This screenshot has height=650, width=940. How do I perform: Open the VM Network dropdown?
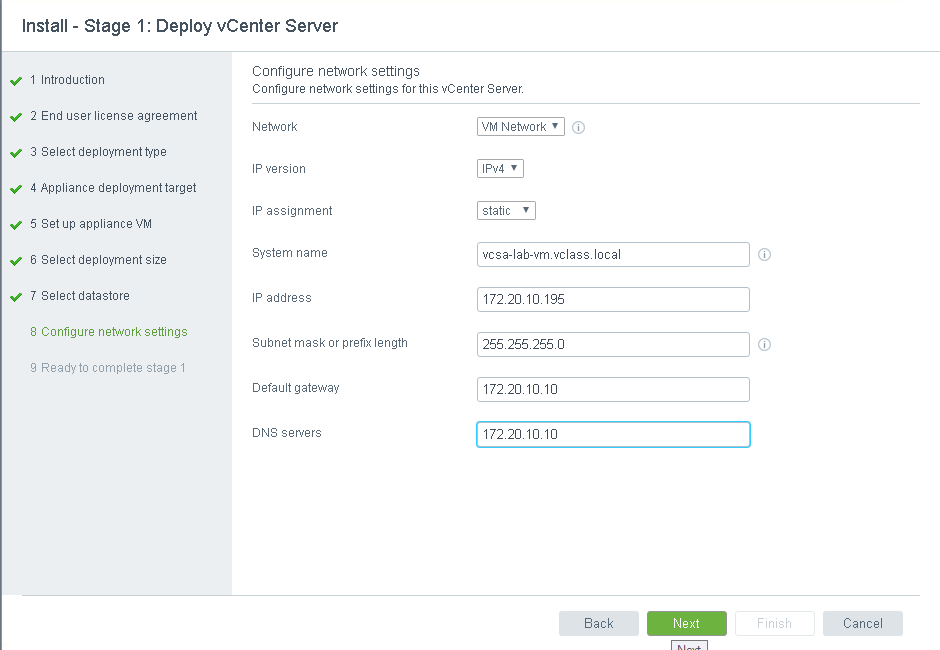[x=521, y=127]
